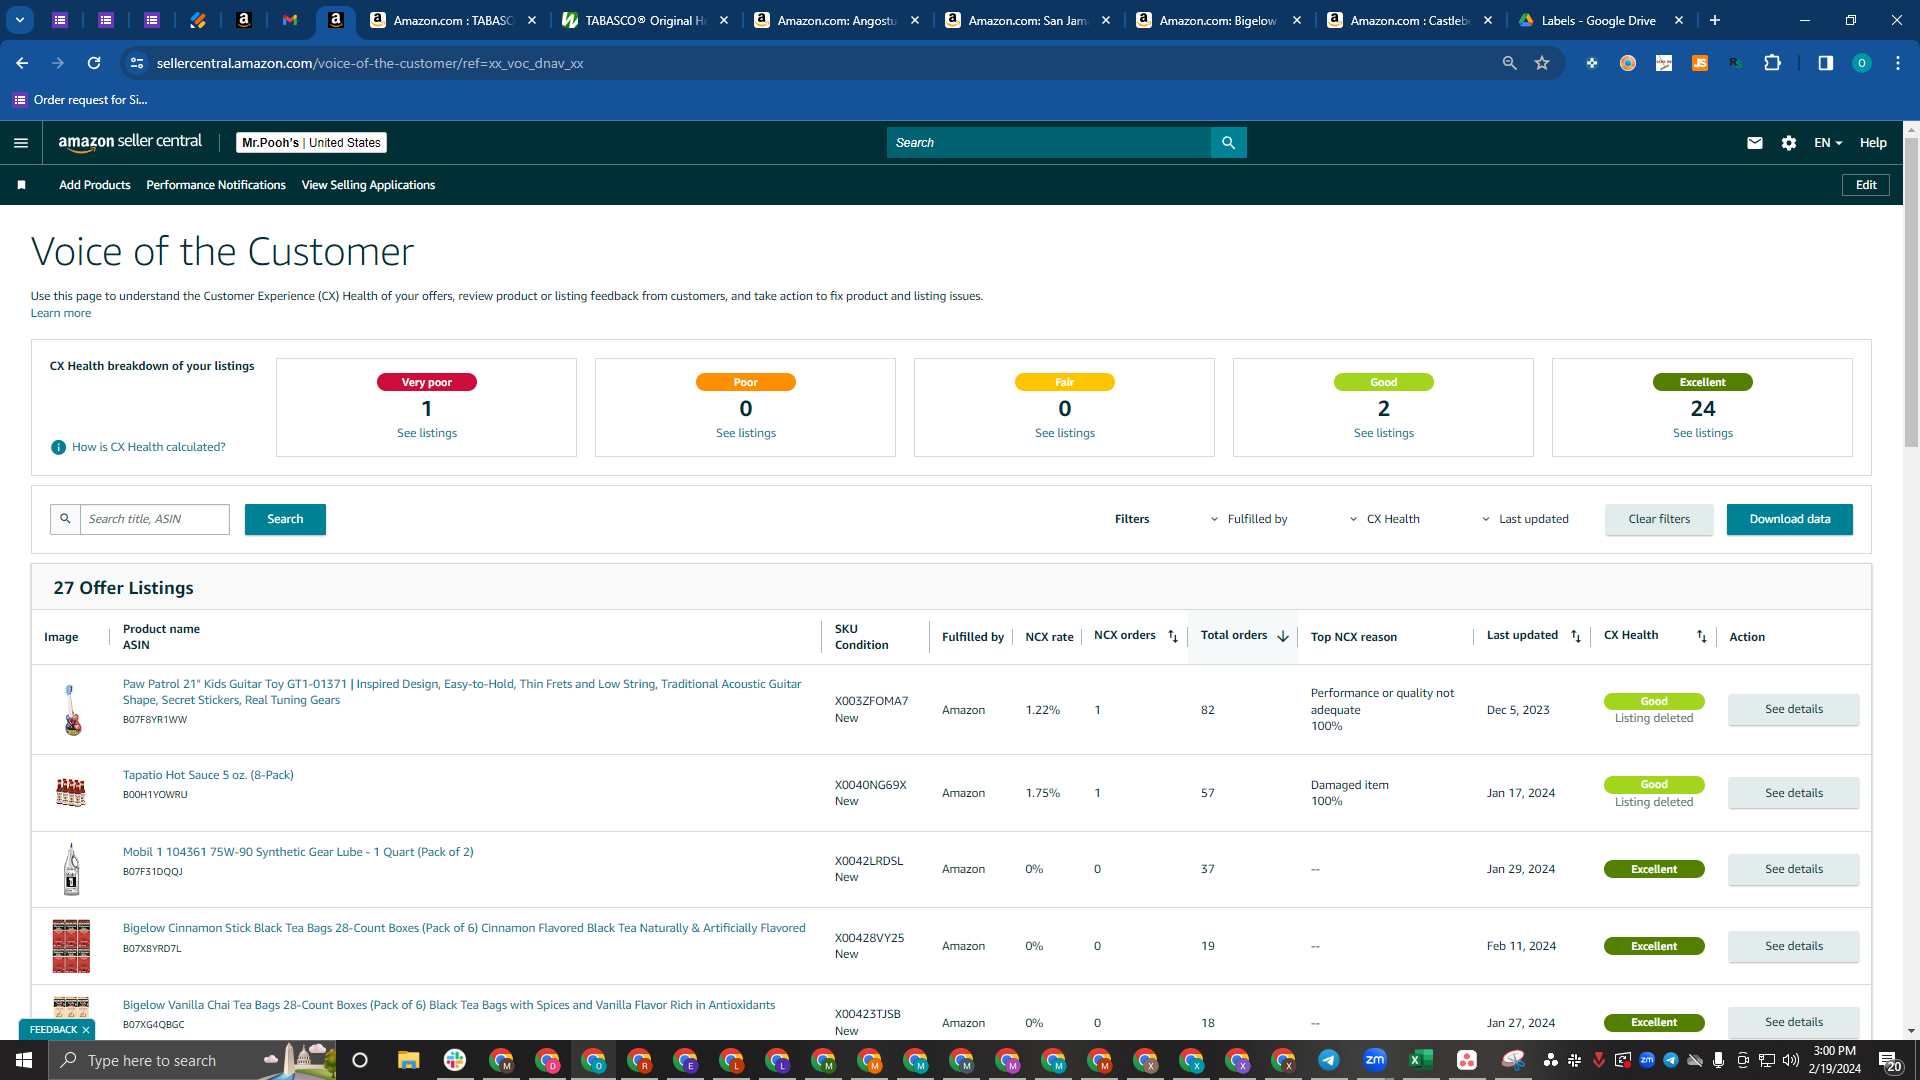Screen dimensions: 1920x1080
Task: Open the Add Products menu item
Action: click(x=95, y=185)
